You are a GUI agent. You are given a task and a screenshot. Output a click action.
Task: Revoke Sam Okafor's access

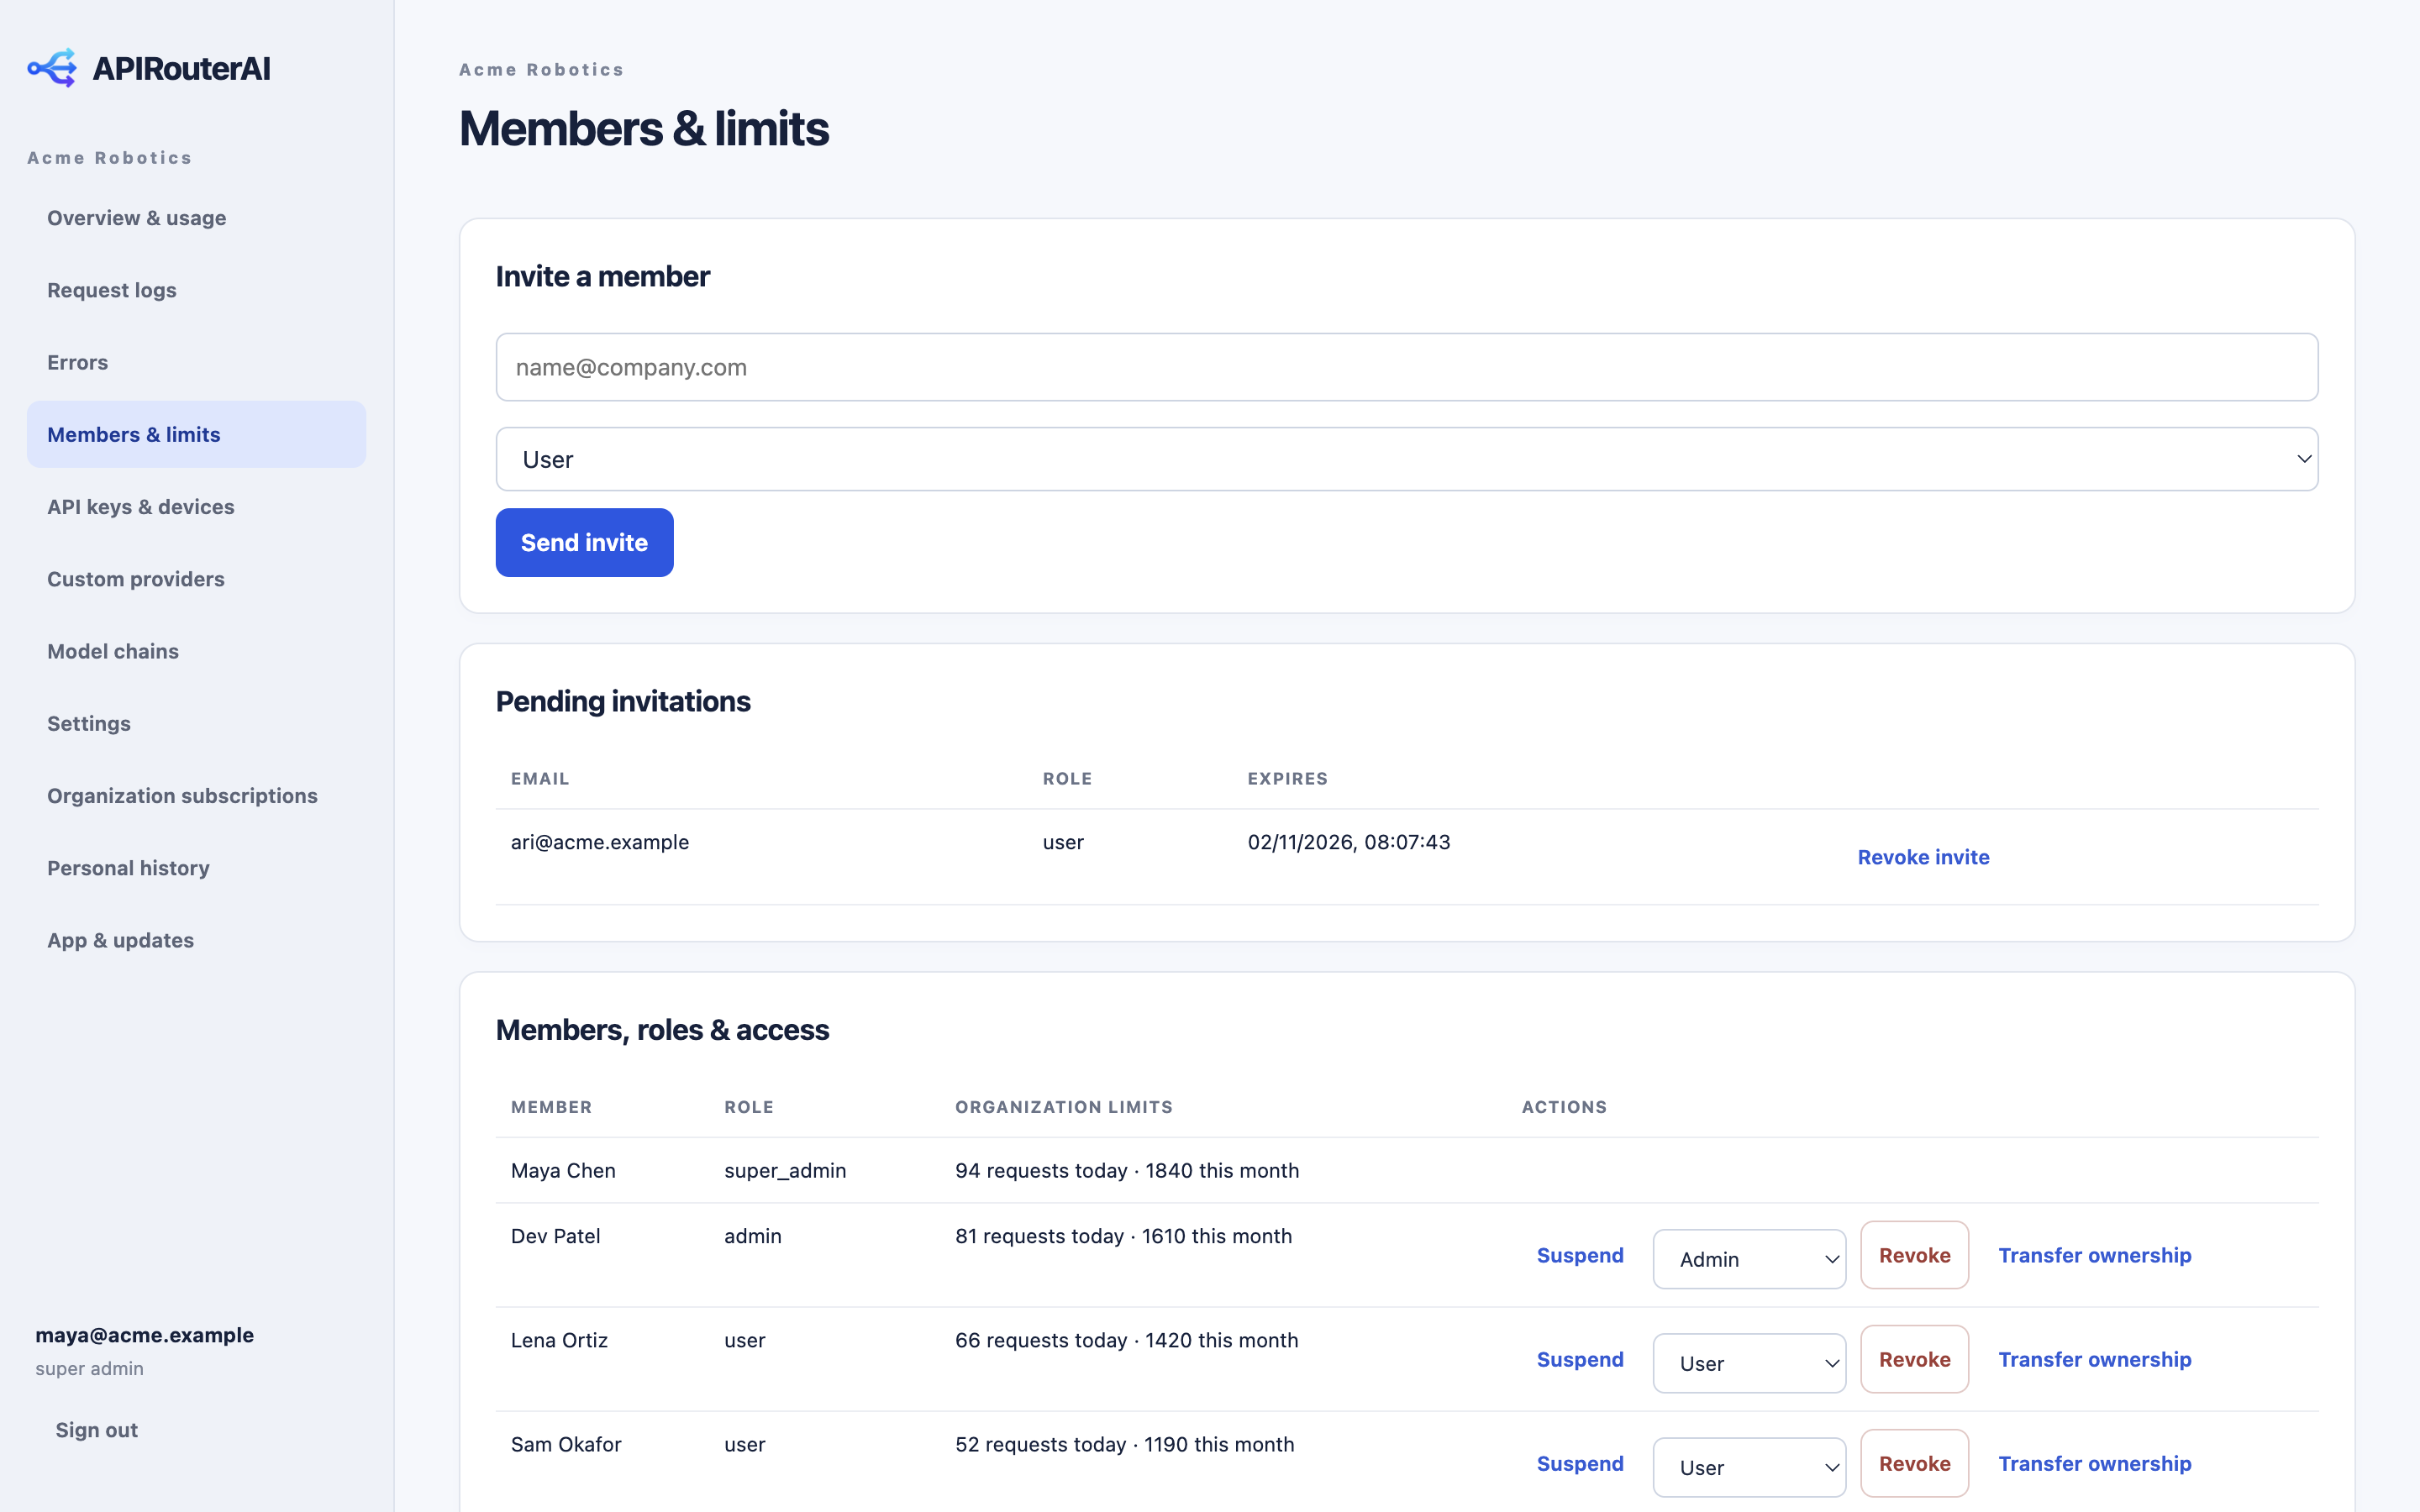1914,1463
